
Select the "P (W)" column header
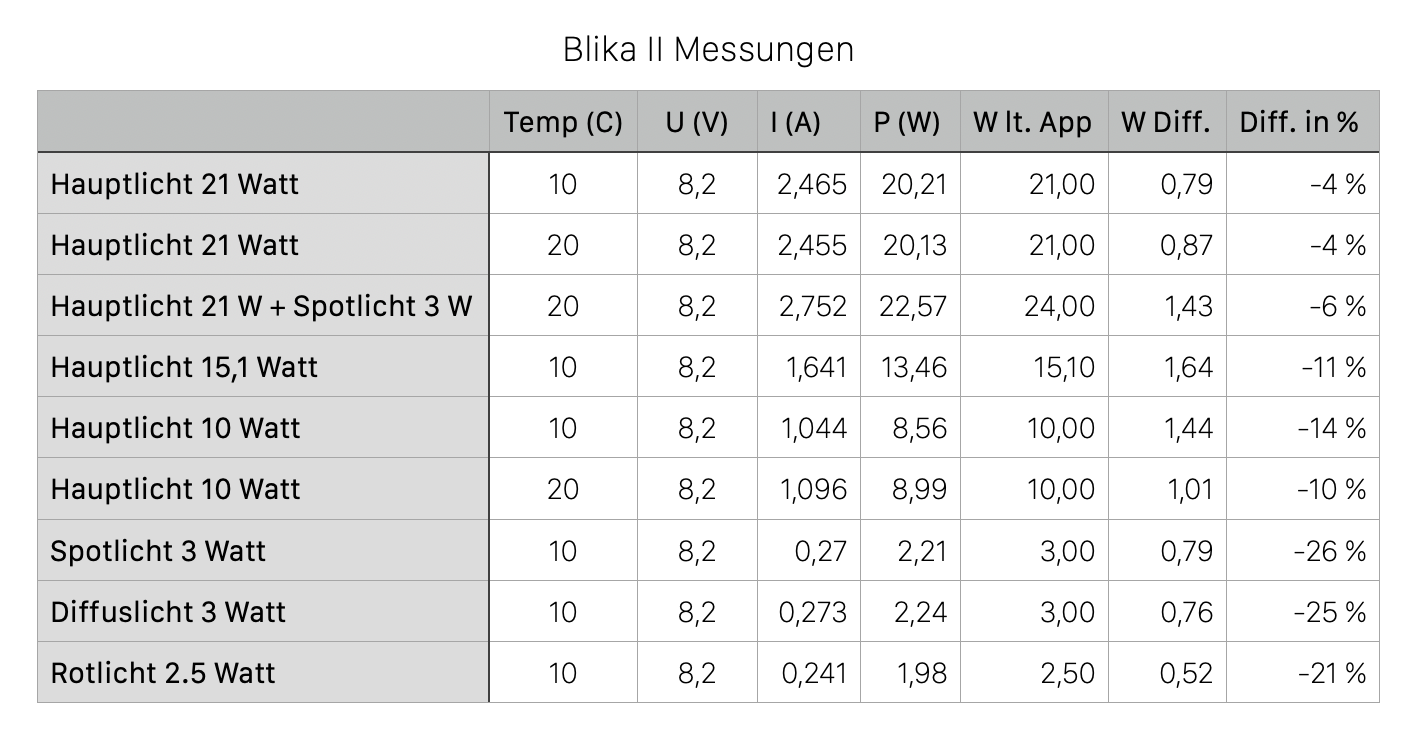(906, 122)
